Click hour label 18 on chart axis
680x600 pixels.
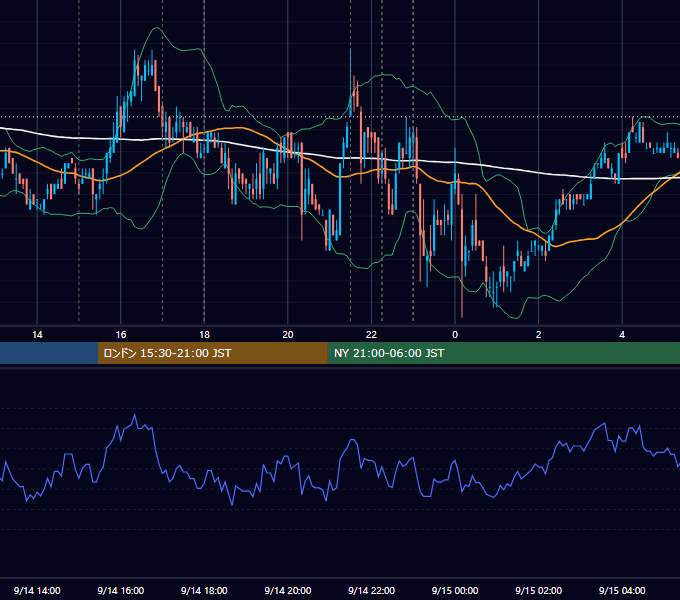[204, 335]
